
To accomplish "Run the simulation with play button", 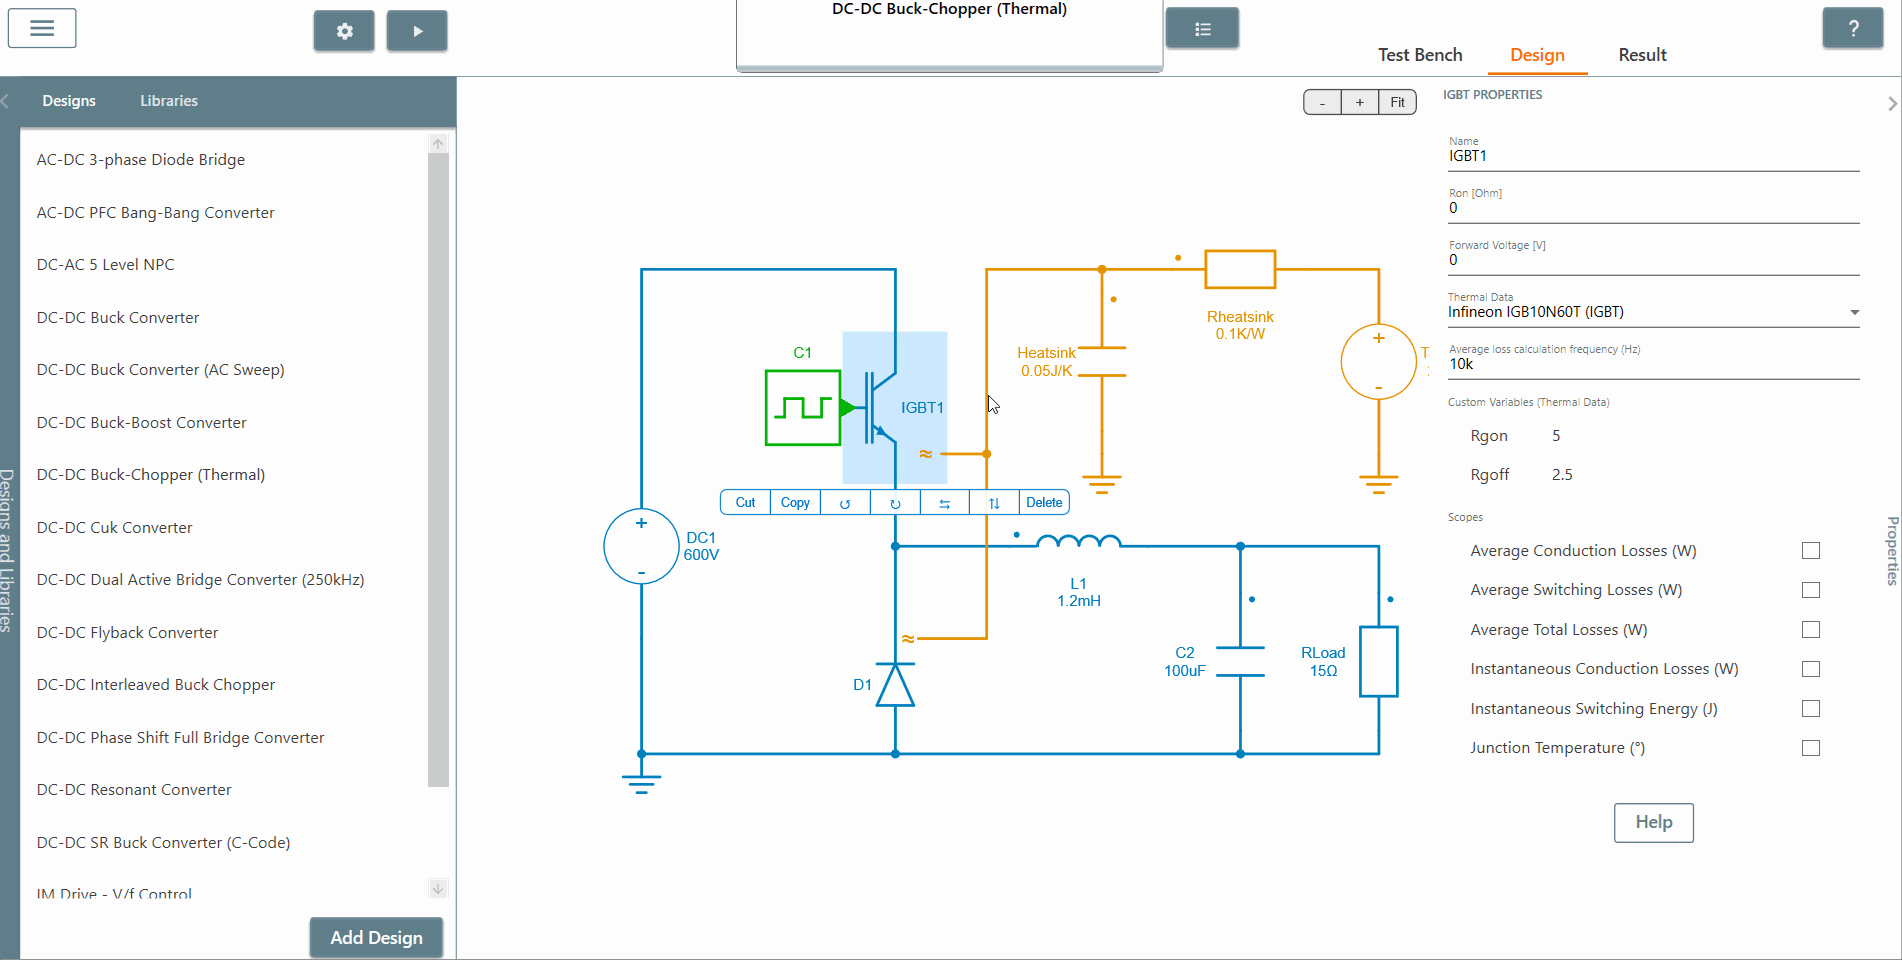I will point(417,31).
